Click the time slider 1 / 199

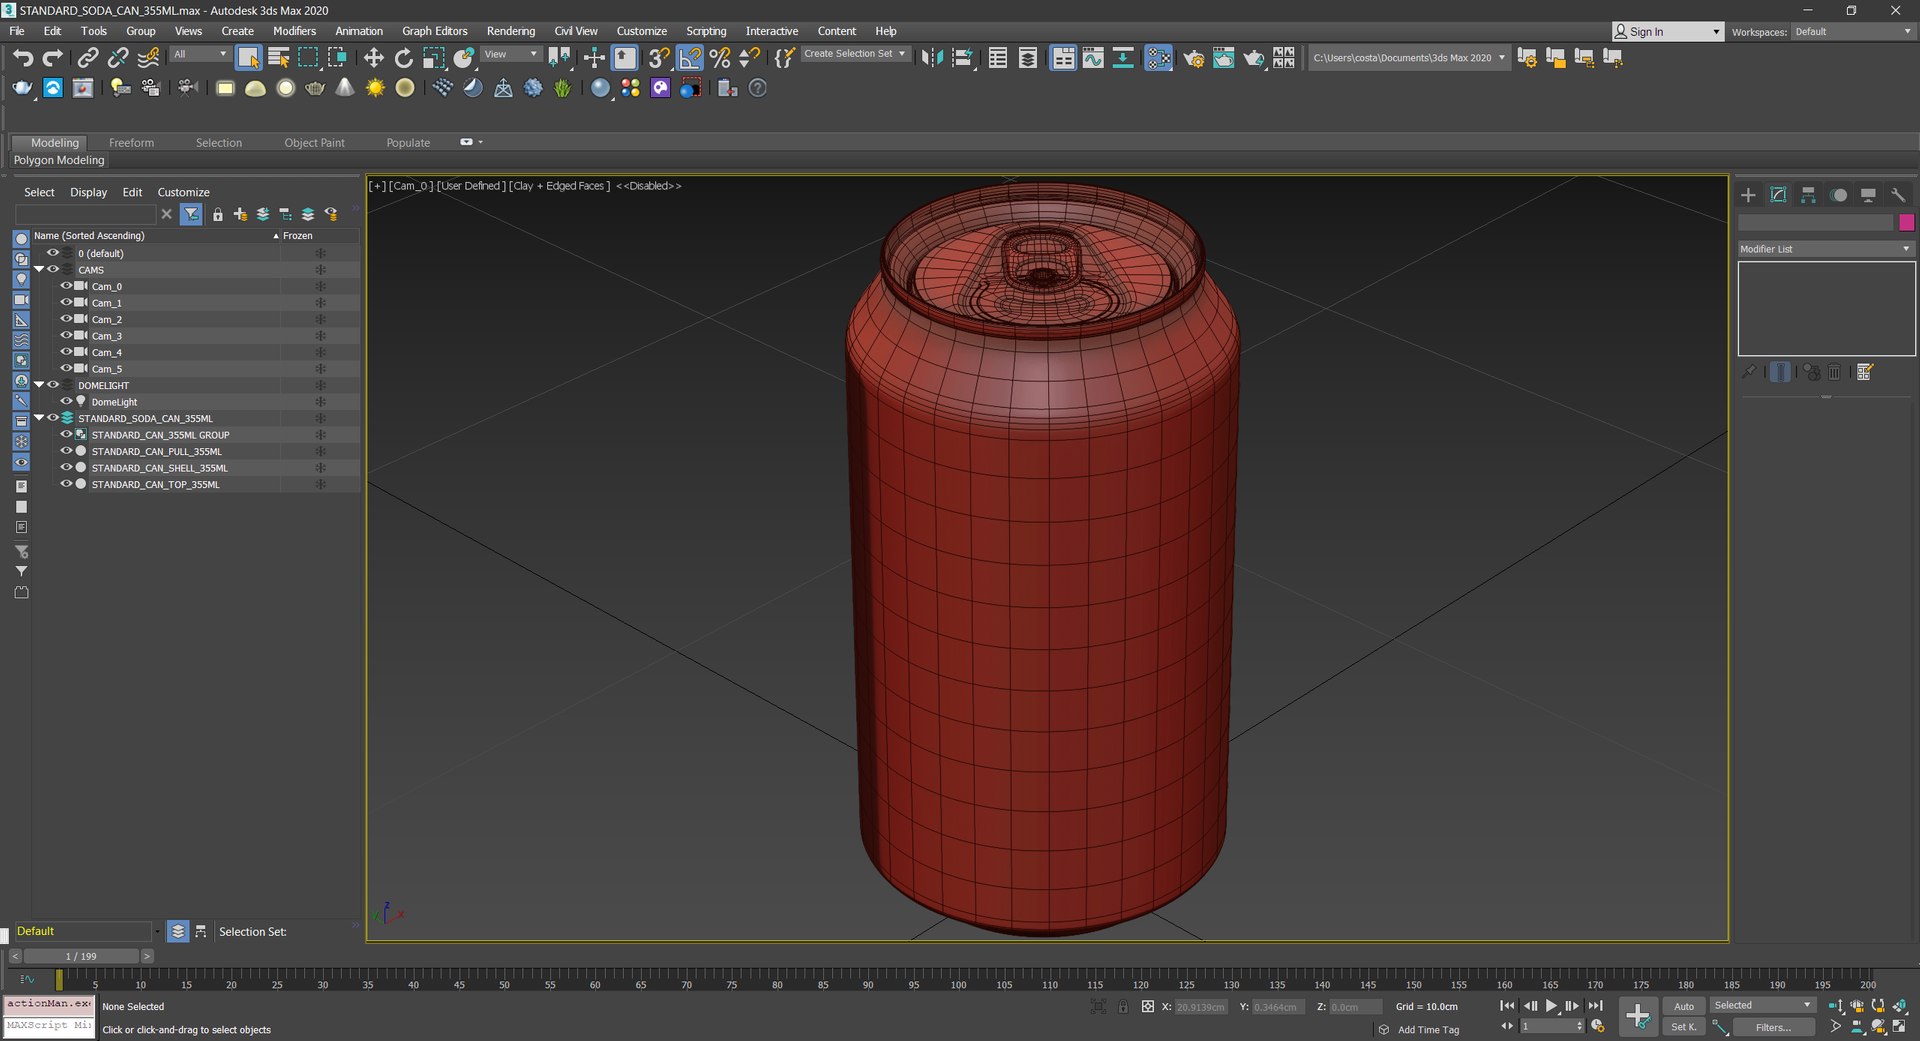pyautogui.click(x=81, y=956)
